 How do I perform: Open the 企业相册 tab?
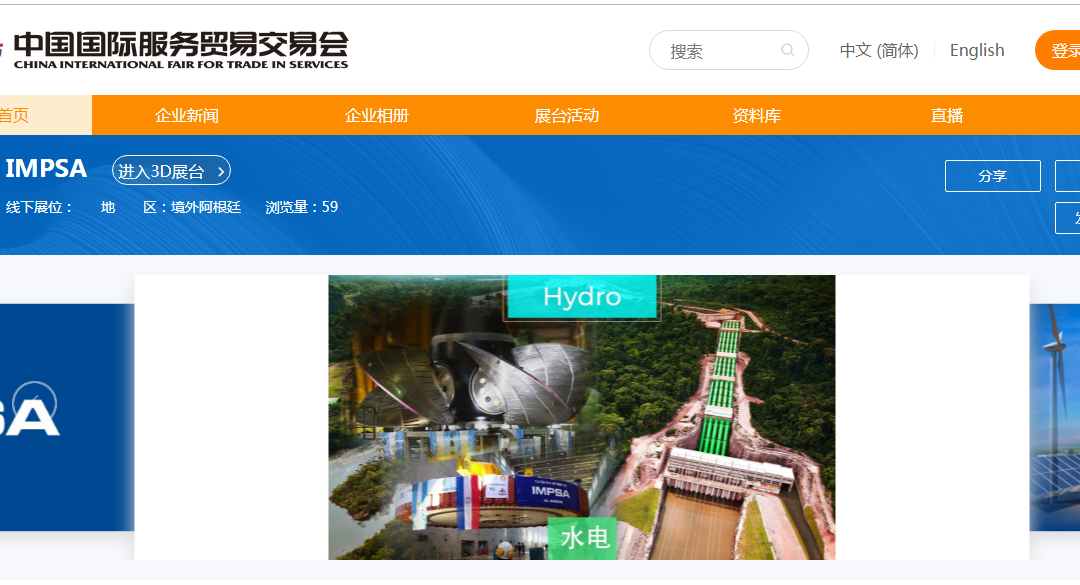(x=377, y=115)
